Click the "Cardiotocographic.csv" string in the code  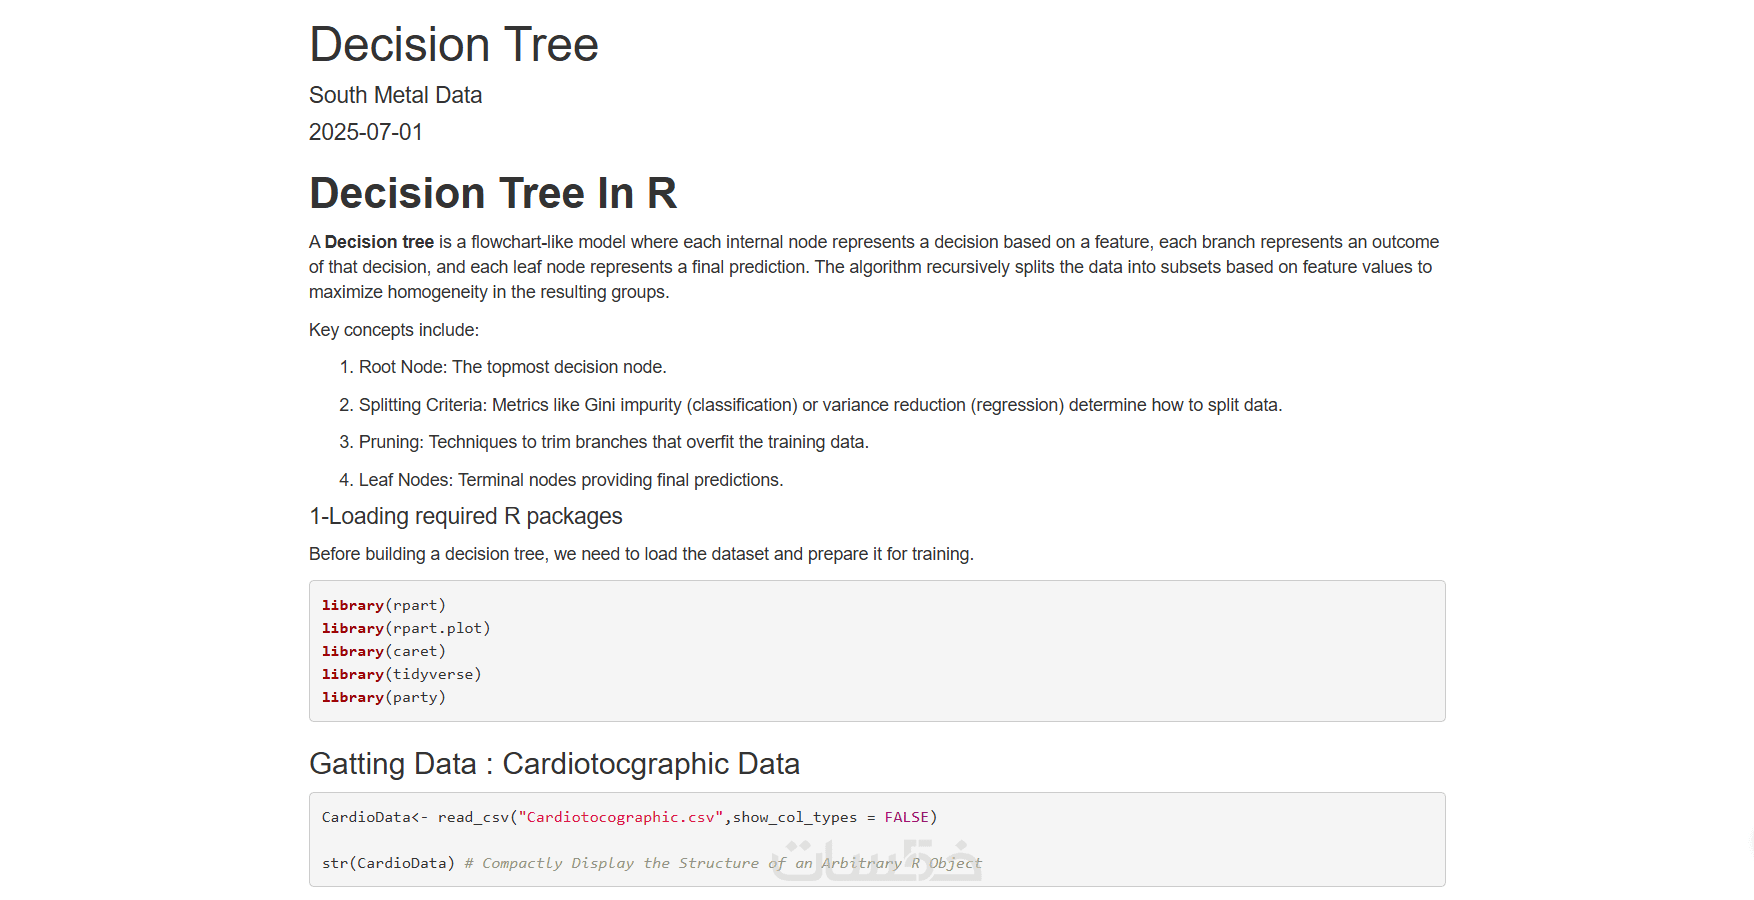pyautogui.click(x=621, y=817)
